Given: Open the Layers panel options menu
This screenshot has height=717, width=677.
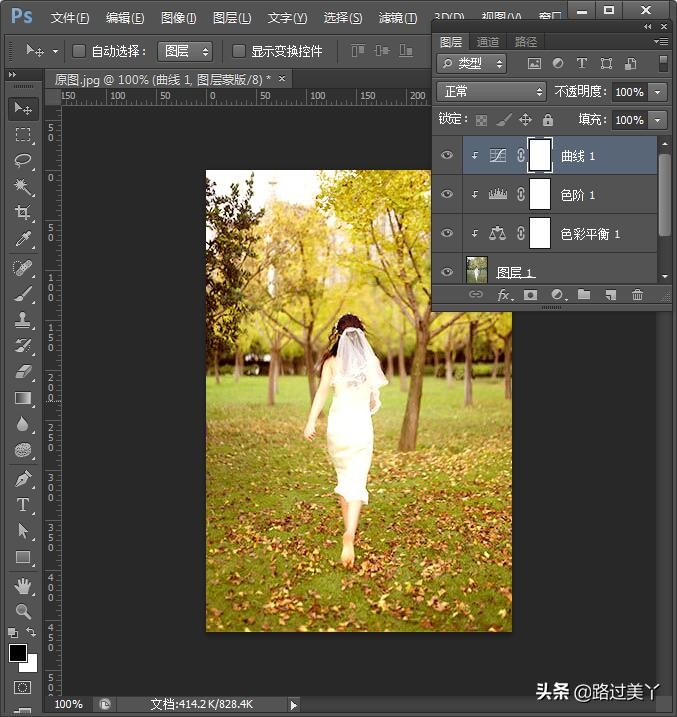Looking at the screenshot, I should point(661,42).
